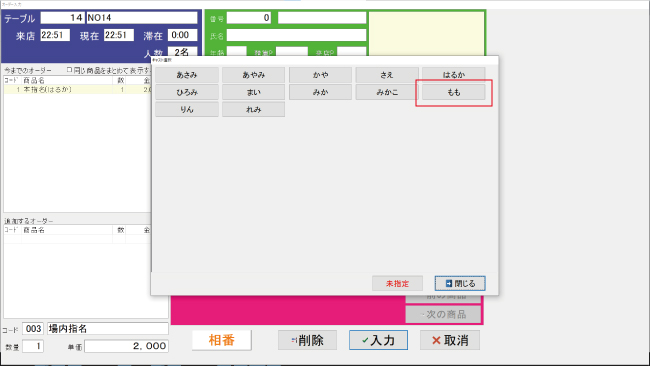
Task: Click the 次の商品 next item button
Action: (x=443, y=315)
